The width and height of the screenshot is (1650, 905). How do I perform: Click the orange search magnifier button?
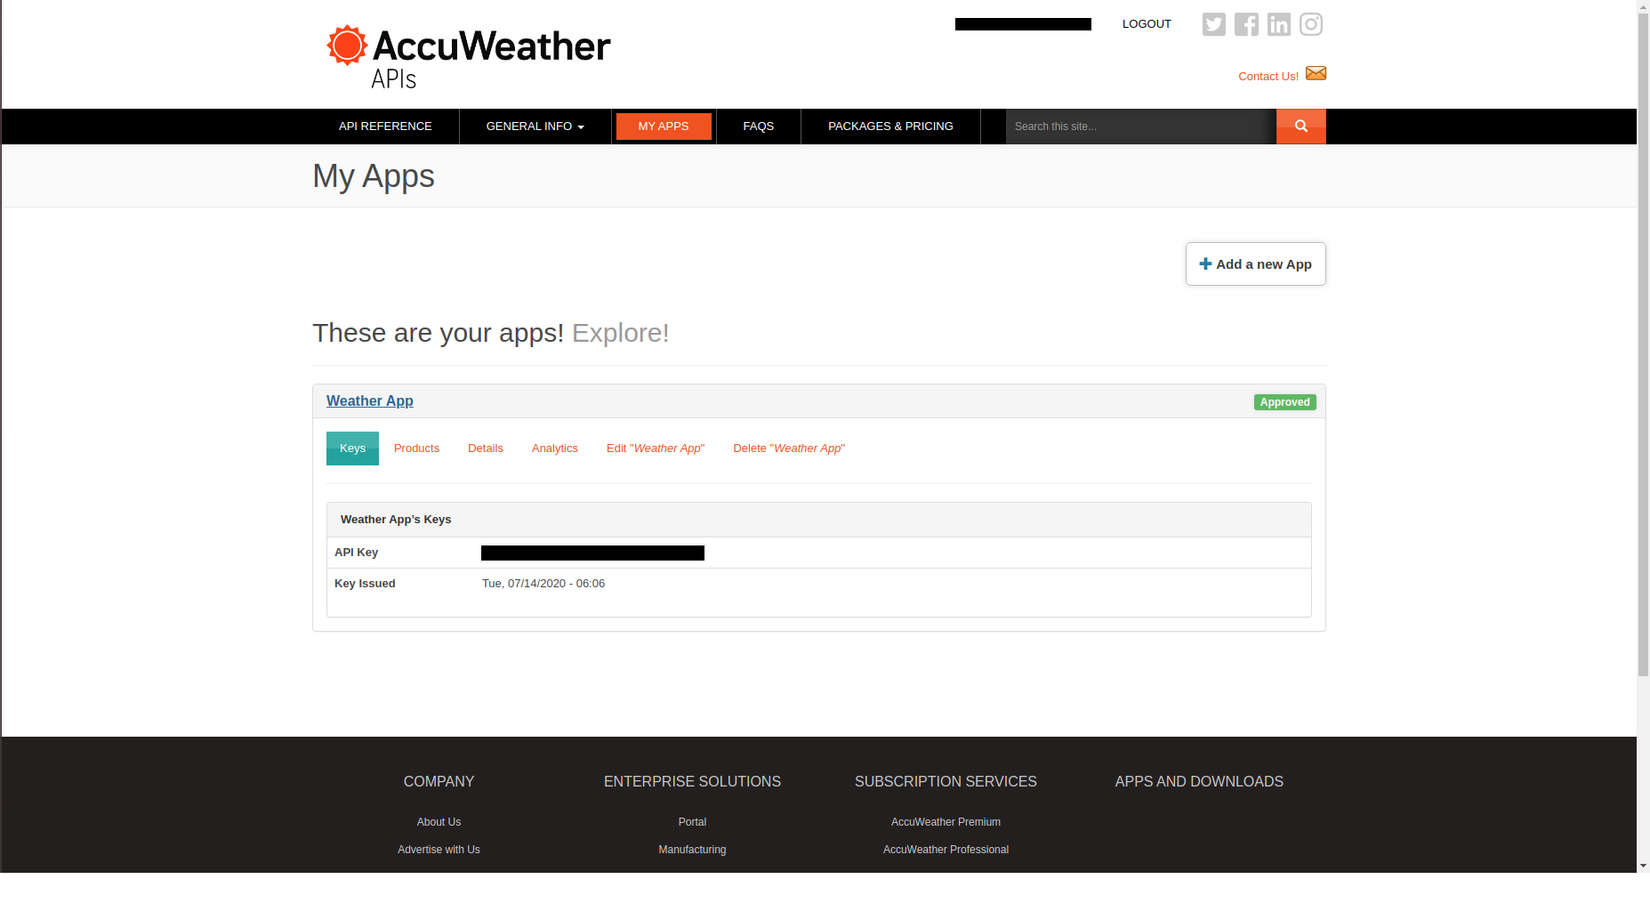pos(1301,126)
